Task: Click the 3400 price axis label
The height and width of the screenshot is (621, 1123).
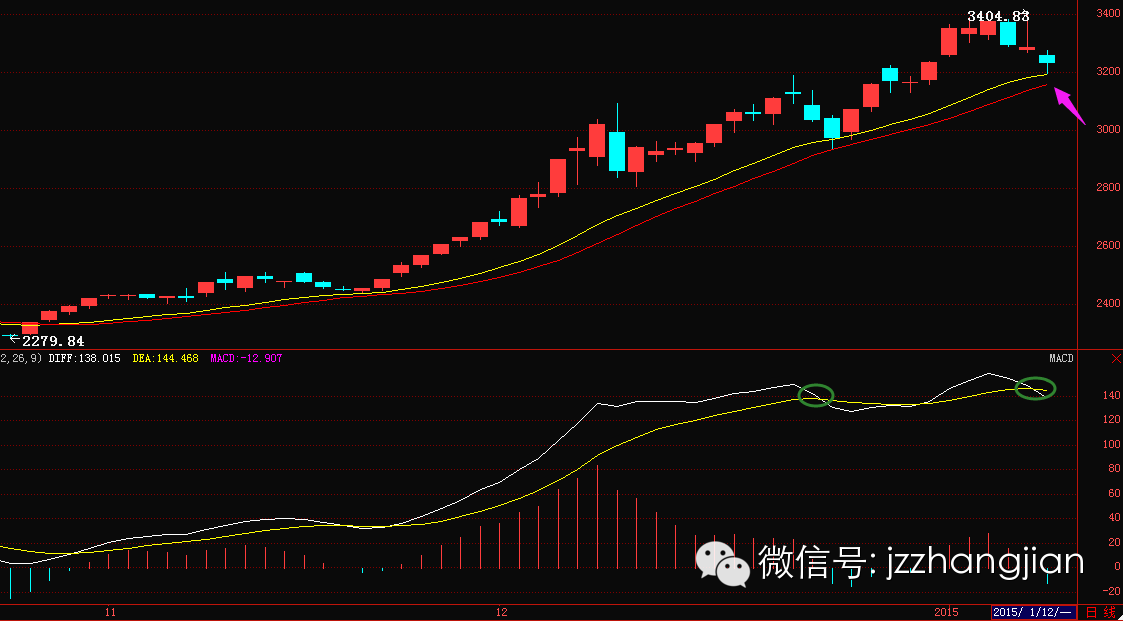Action: (x=1108, y=14)
